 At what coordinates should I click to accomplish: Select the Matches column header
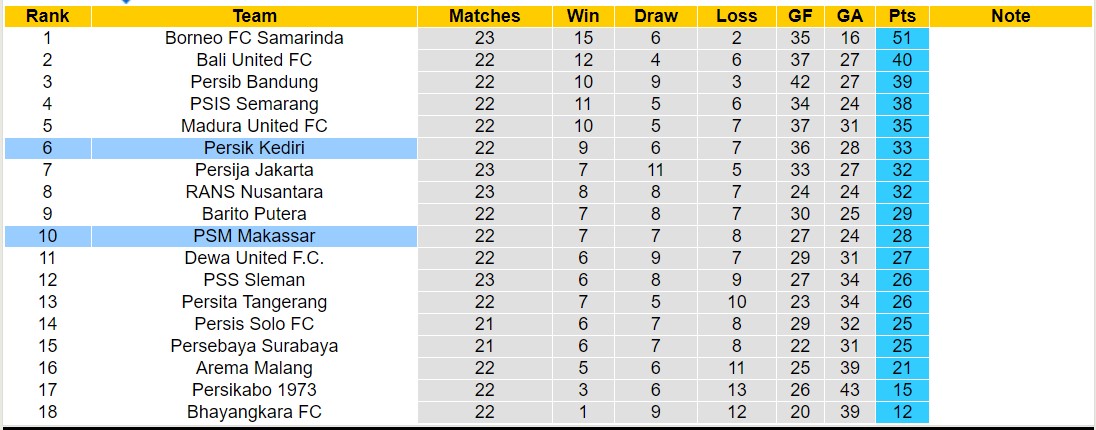coord(484,16)
